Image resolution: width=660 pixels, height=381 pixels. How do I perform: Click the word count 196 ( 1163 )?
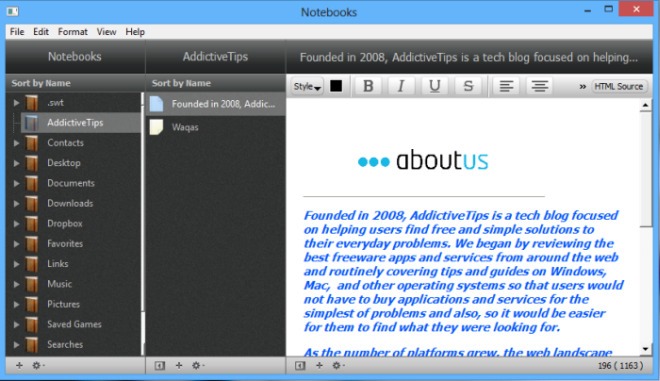coord(620,365)
